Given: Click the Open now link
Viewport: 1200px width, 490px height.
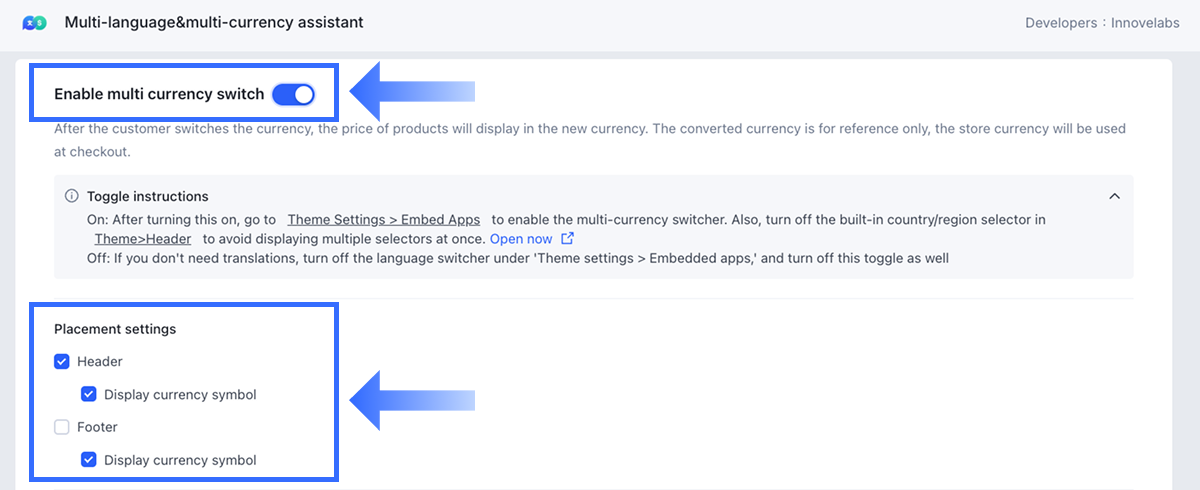Looking at the screenshot, I should (520, 239).
